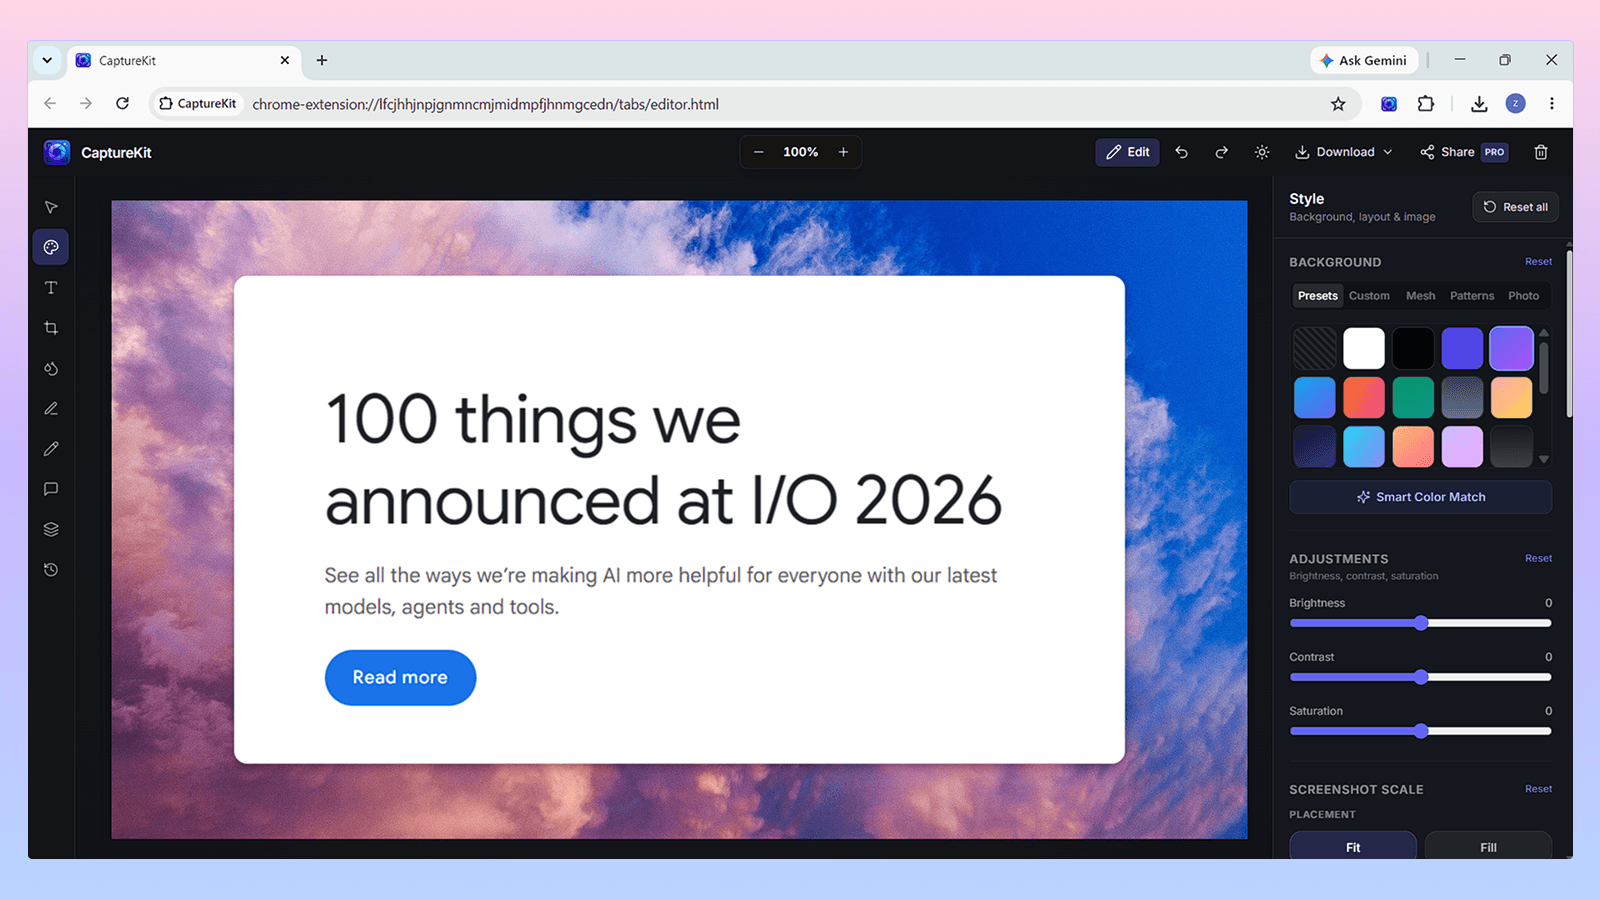Open the browser Extensions puzzle icon
Viewport: 1600px width, 900px height.
point(1426,104)
